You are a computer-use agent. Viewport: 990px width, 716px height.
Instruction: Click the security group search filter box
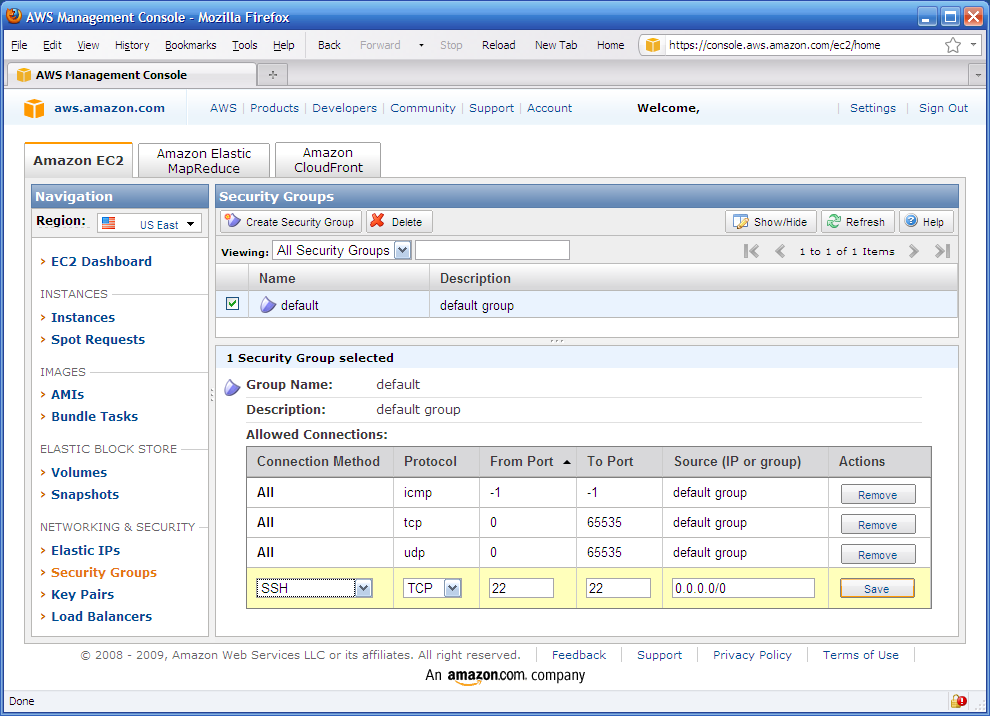(x=492, y=250)
